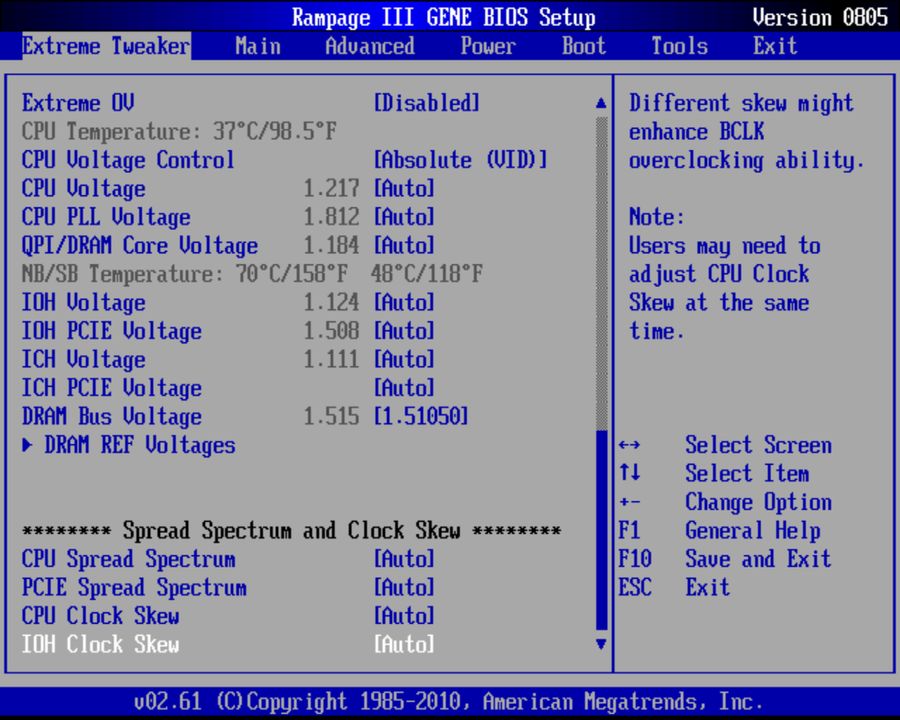Viewport: 900px width, 720px height.
Task: Click the American Megatrends copyright footer
Action: [x=448, y=702]
